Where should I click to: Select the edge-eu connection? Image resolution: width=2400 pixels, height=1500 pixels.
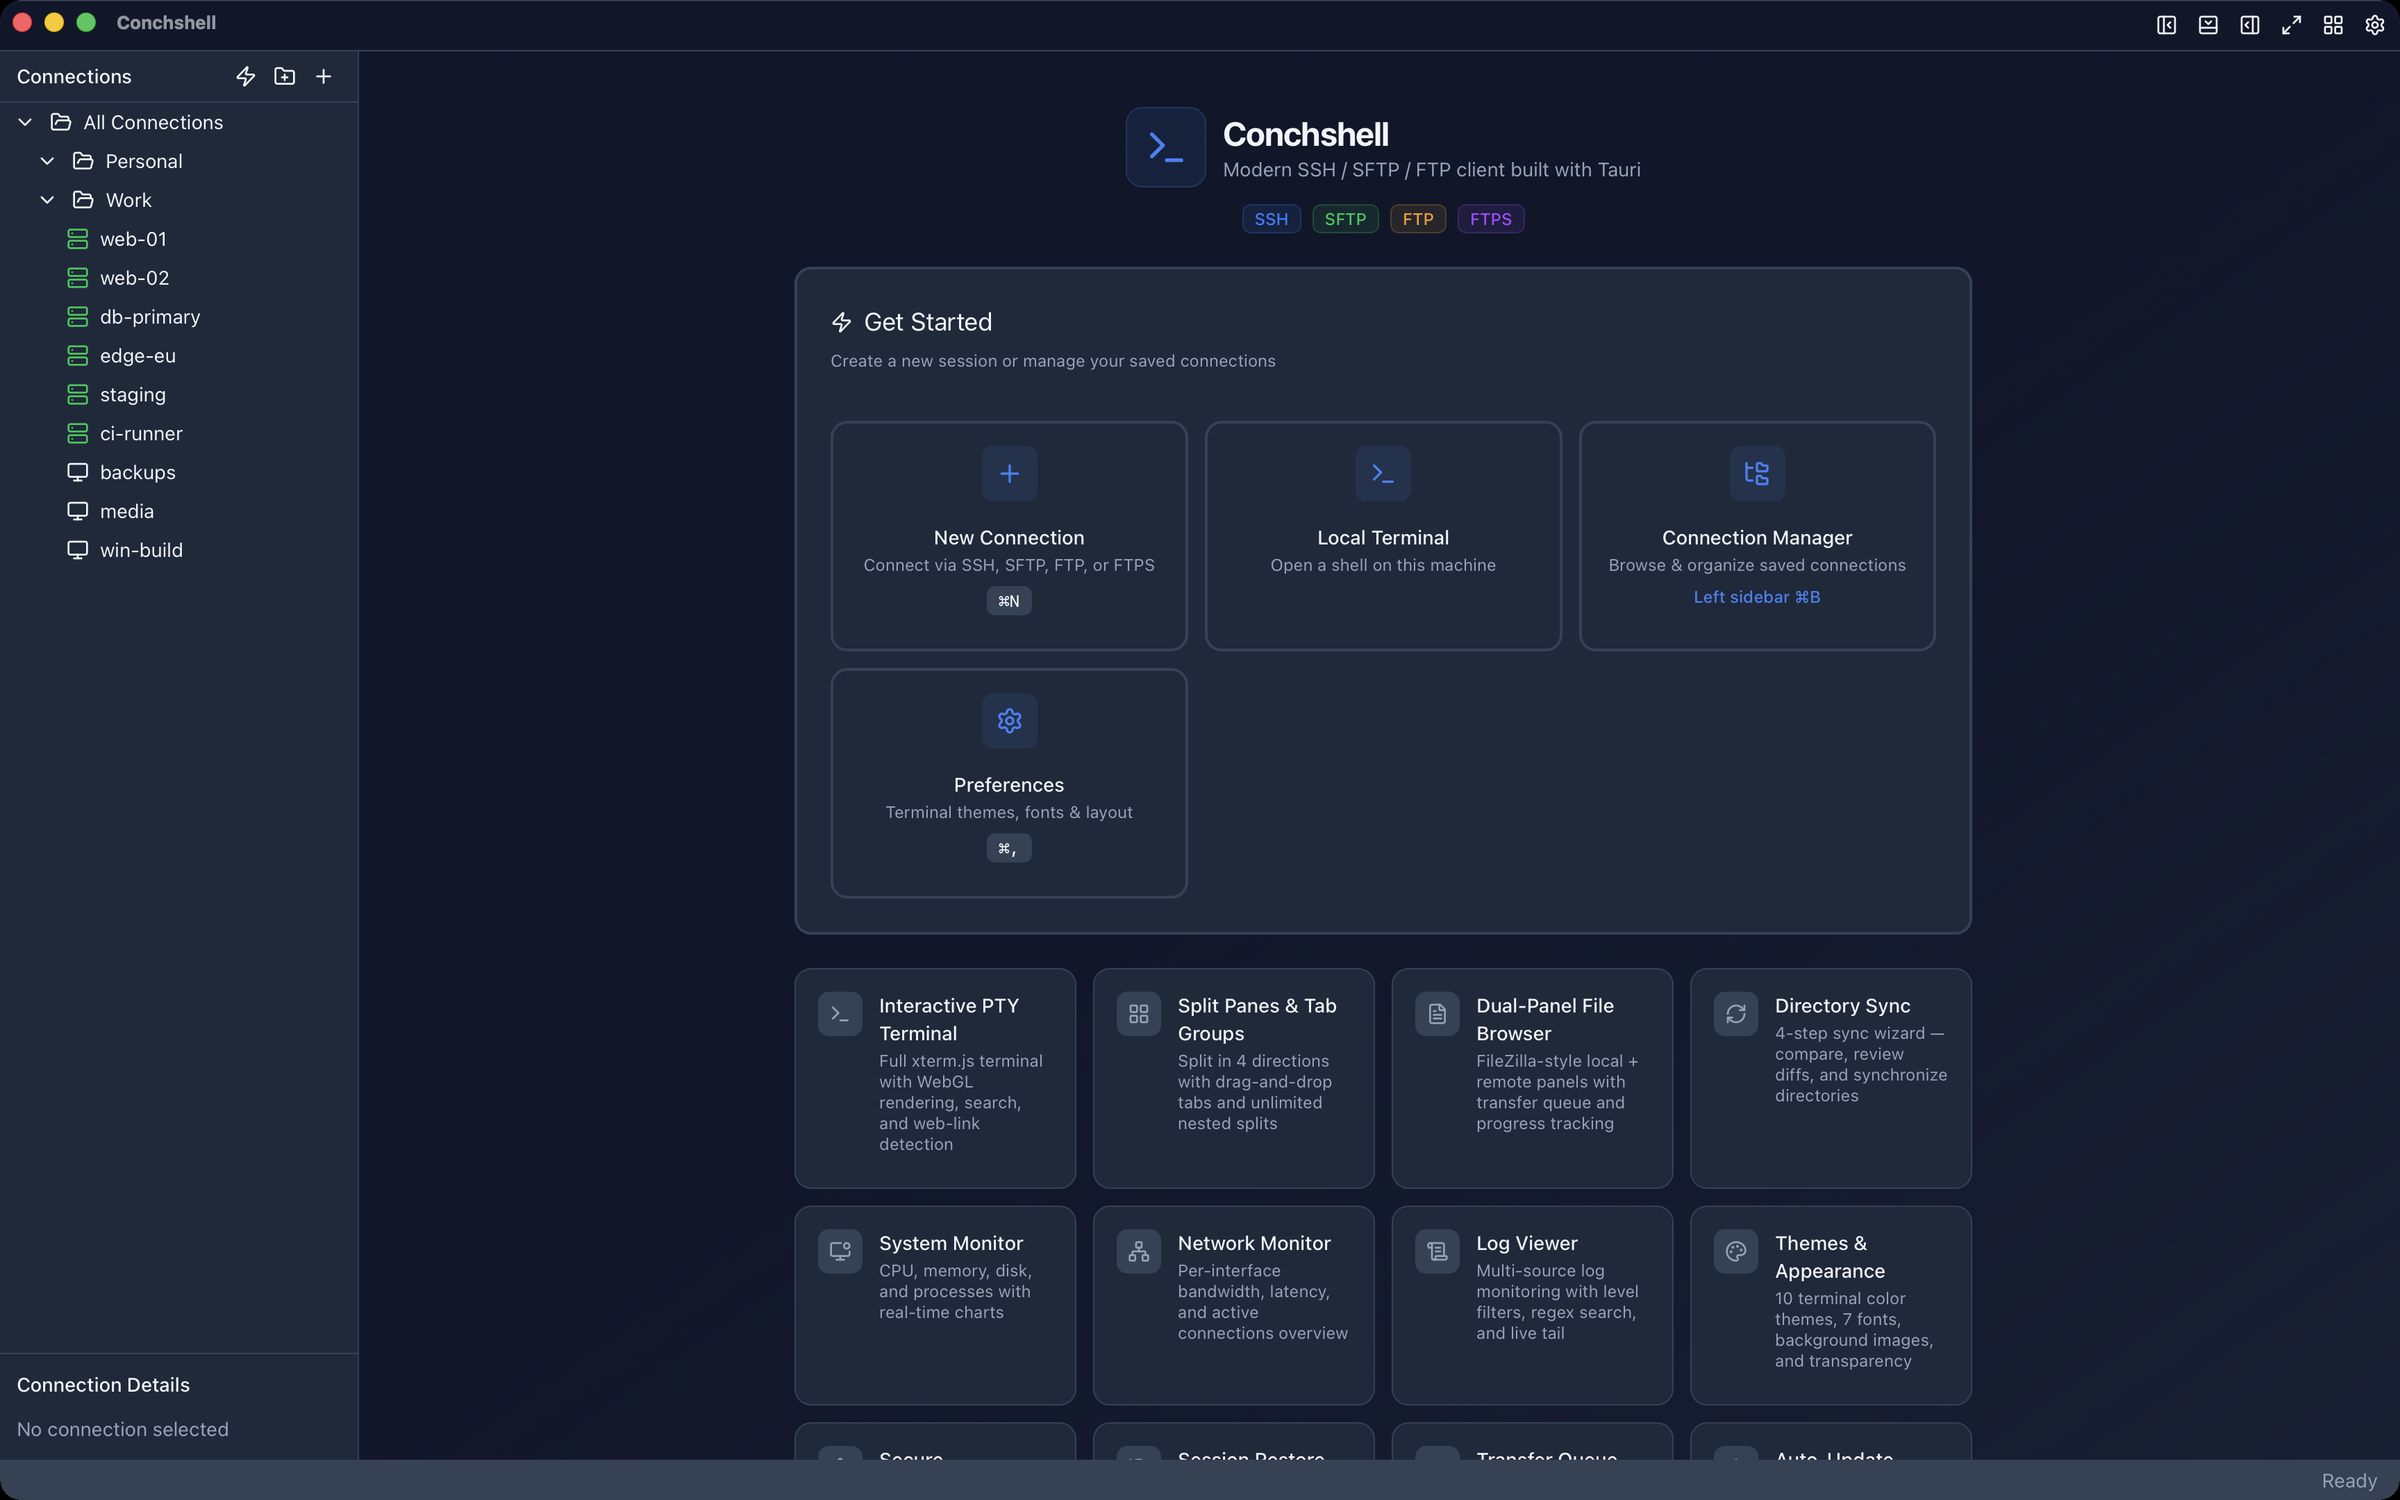pos(179,356)
